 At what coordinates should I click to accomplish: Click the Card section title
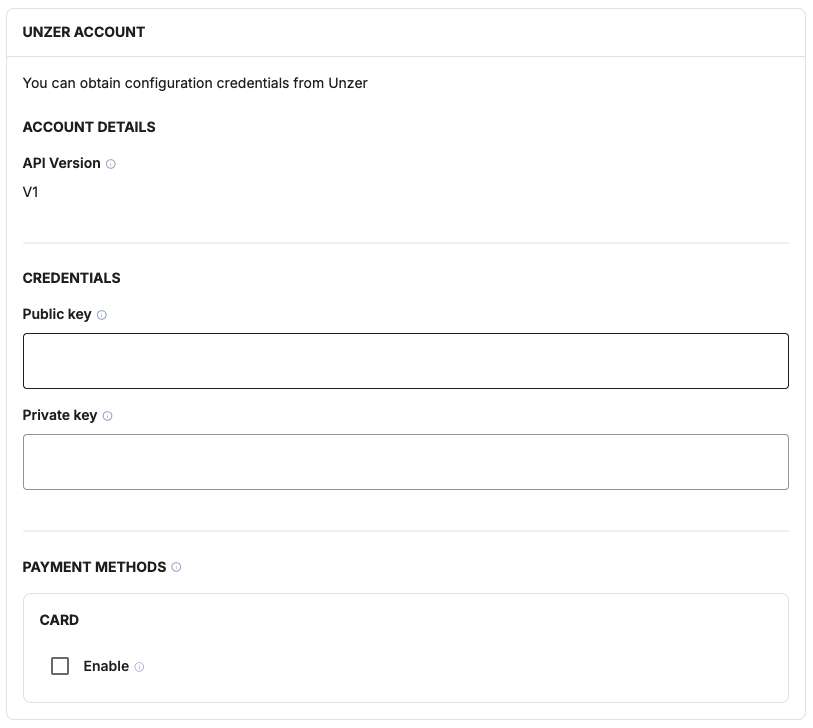tap(59, 620)
